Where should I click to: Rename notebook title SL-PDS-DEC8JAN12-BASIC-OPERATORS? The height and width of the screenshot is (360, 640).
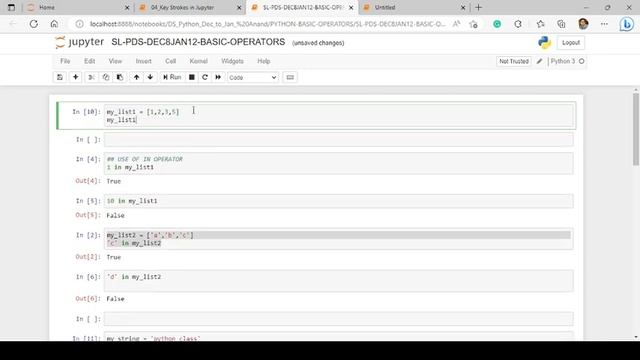pyautogui.click(x=198, y=42)
